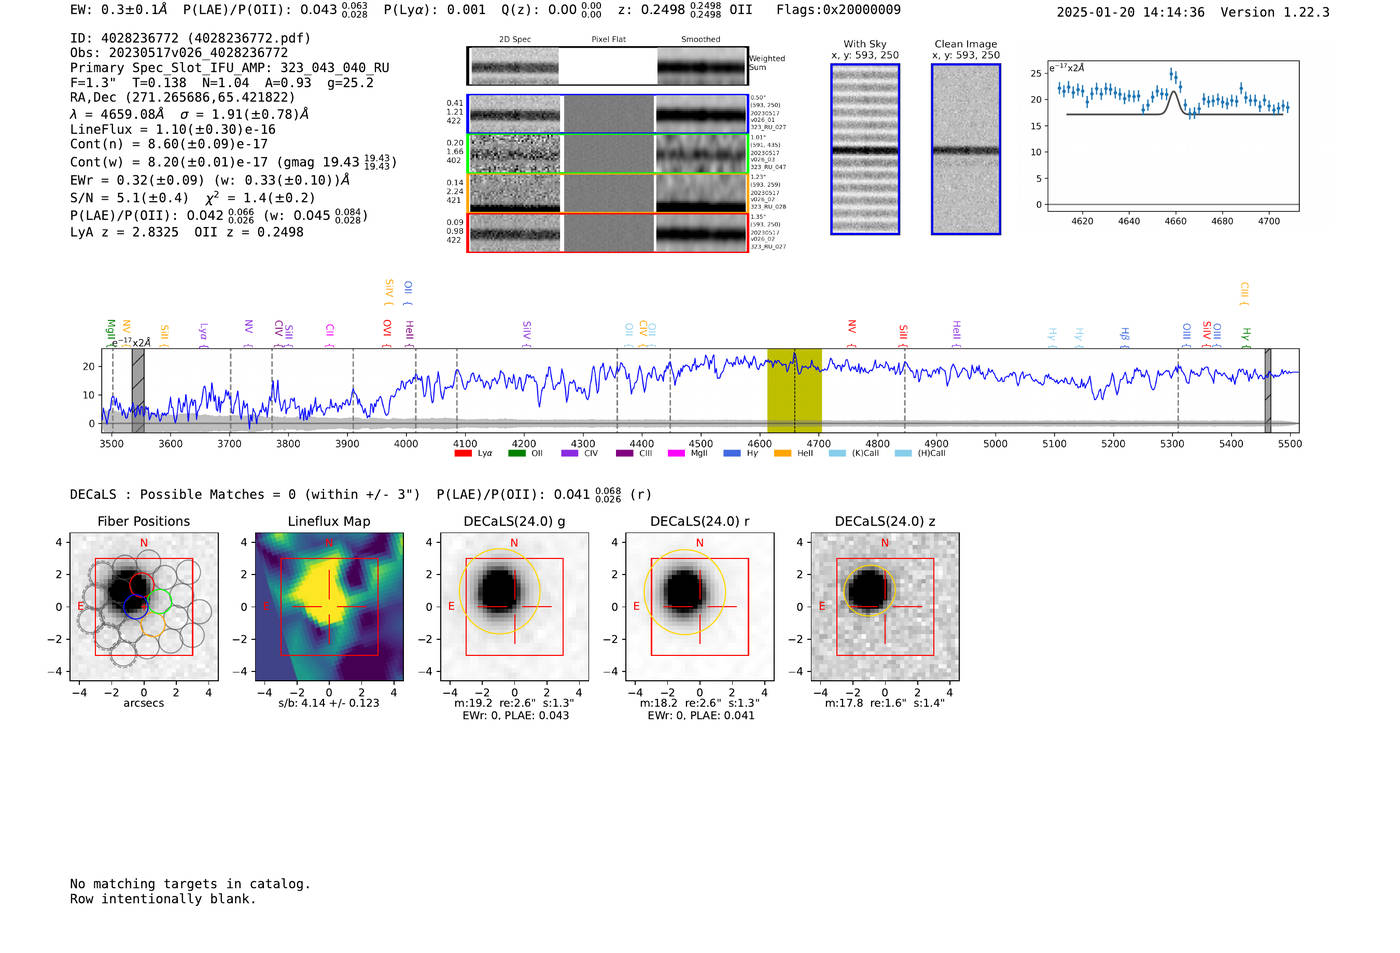Viewport: 1400px width, 953px height.
Task: Click the DECaLS Possible Matches = 0 header
Action: click(x=245, y=494)
